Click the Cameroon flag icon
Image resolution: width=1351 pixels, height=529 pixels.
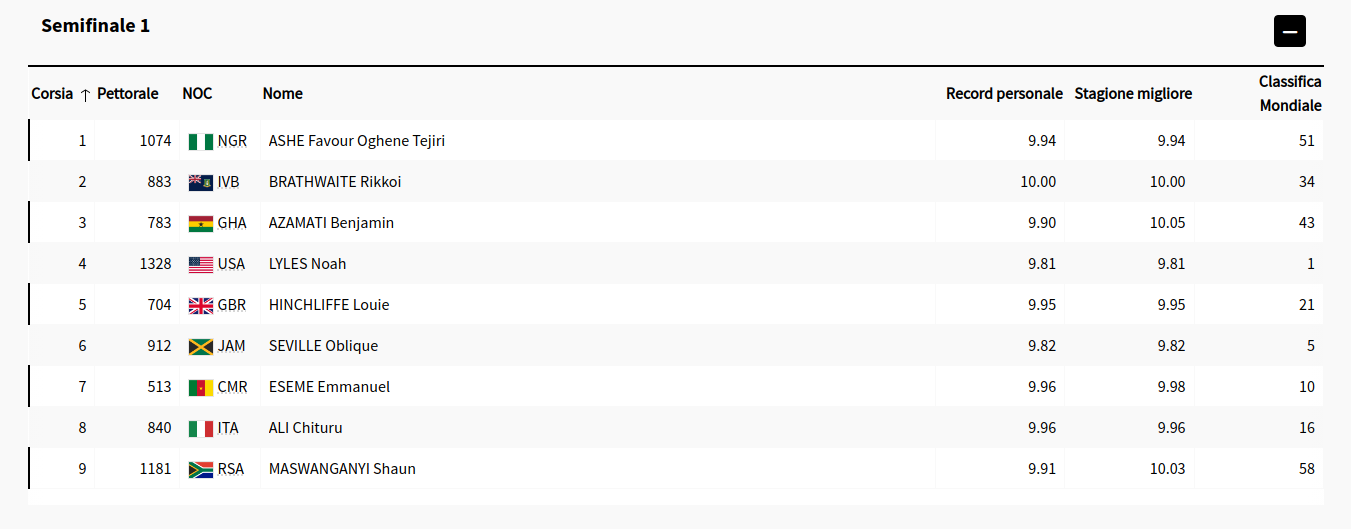[x=201, y=387]
